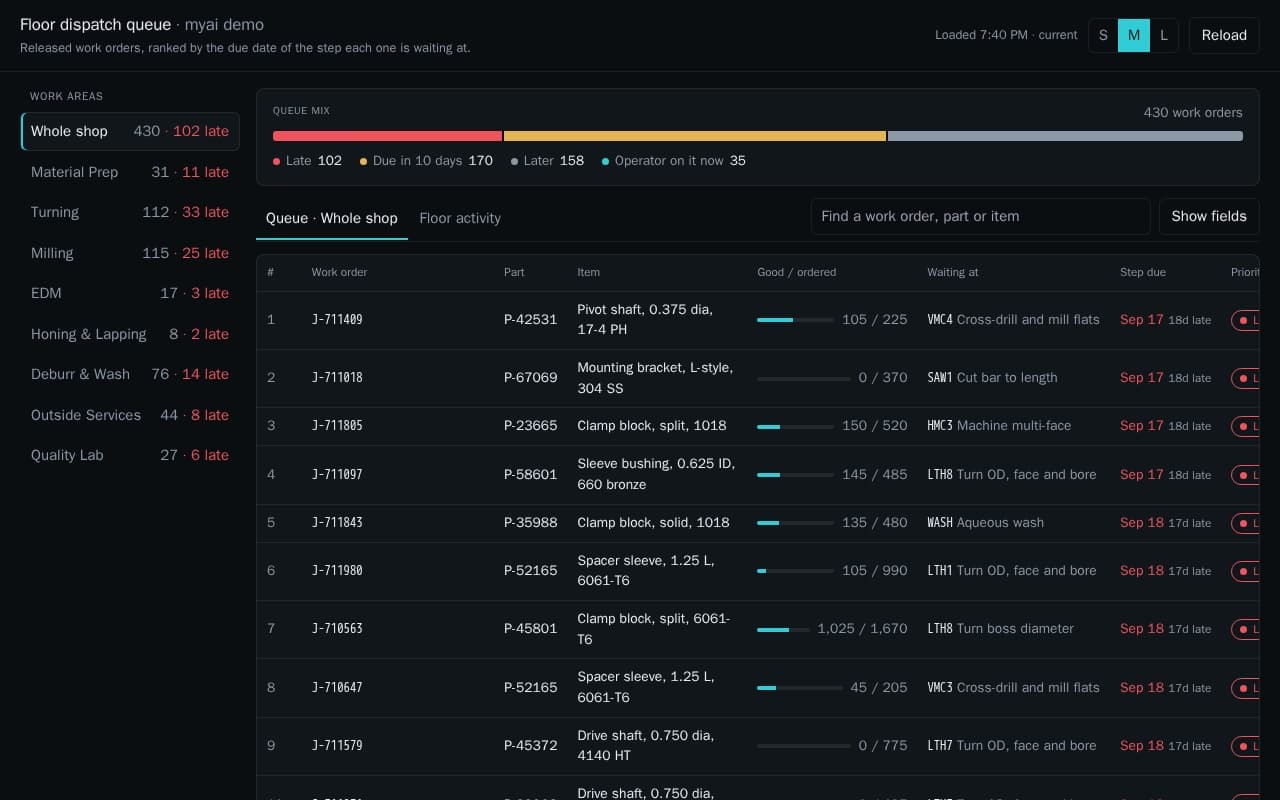Click the red Late segment of queue mix bar
Screen dimensions: 1280x800
coord(387,136)
